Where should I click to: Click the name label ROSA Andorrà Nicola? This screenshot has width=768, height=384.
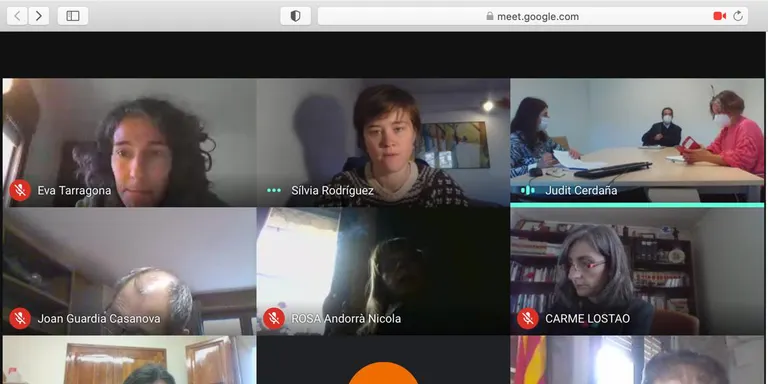(x=346, y=319)
